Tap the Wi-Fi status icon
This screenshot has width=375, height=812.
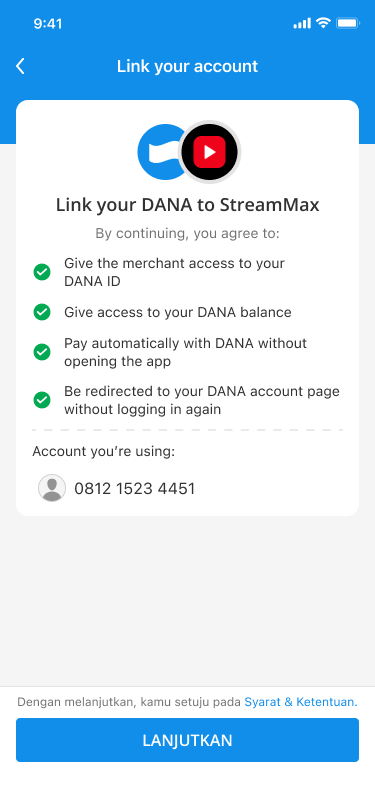(324, 23)
